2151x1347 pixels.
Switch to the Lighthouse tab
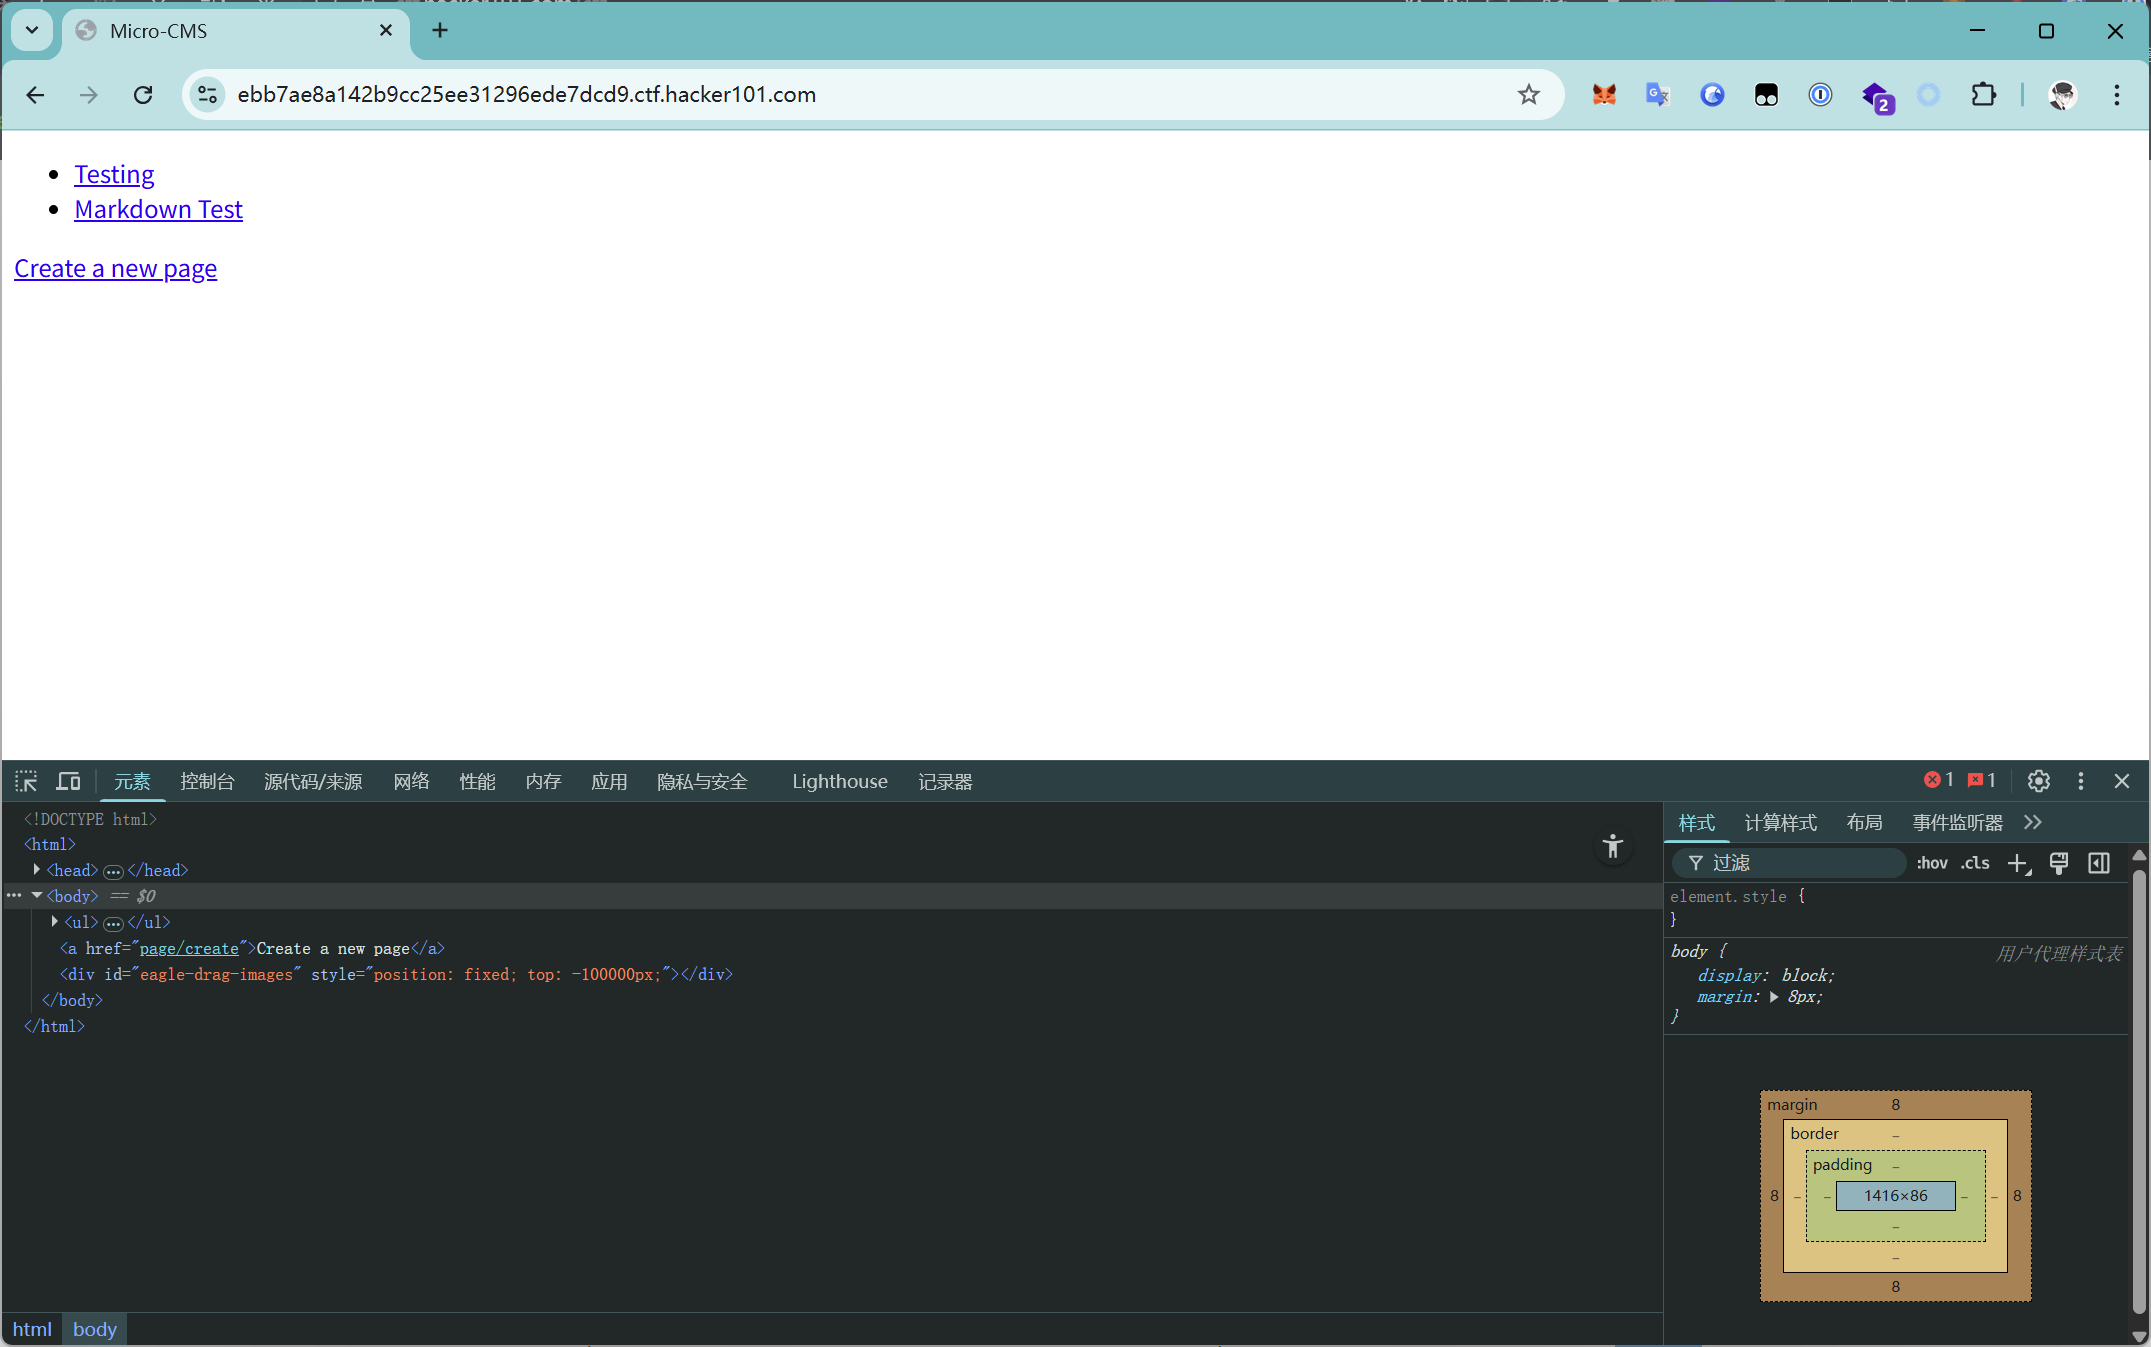[x=840, y=781]
